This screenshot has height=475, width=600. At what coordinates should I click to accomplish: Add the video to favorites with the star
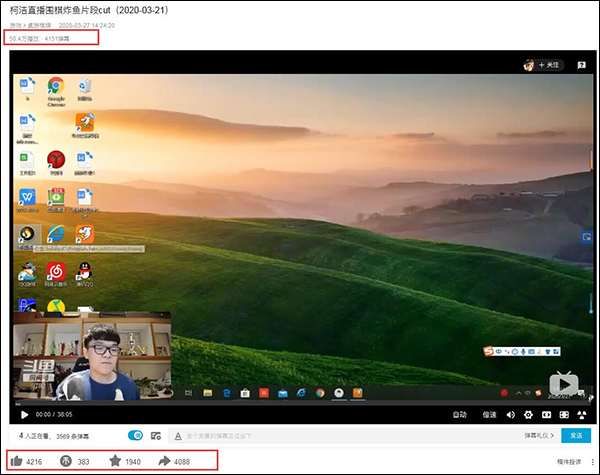point(115,461)
